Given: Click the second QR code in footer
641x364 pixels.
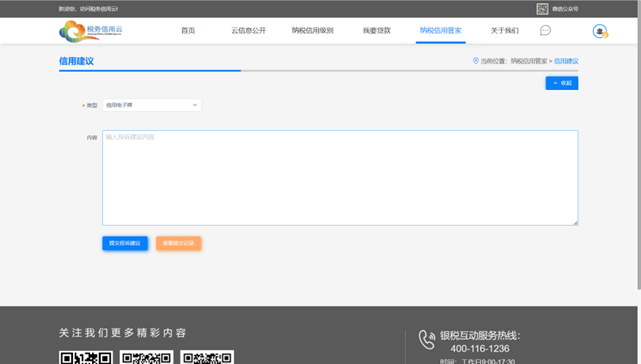Looking at the screenshot, I should click(x=146, y=357).
